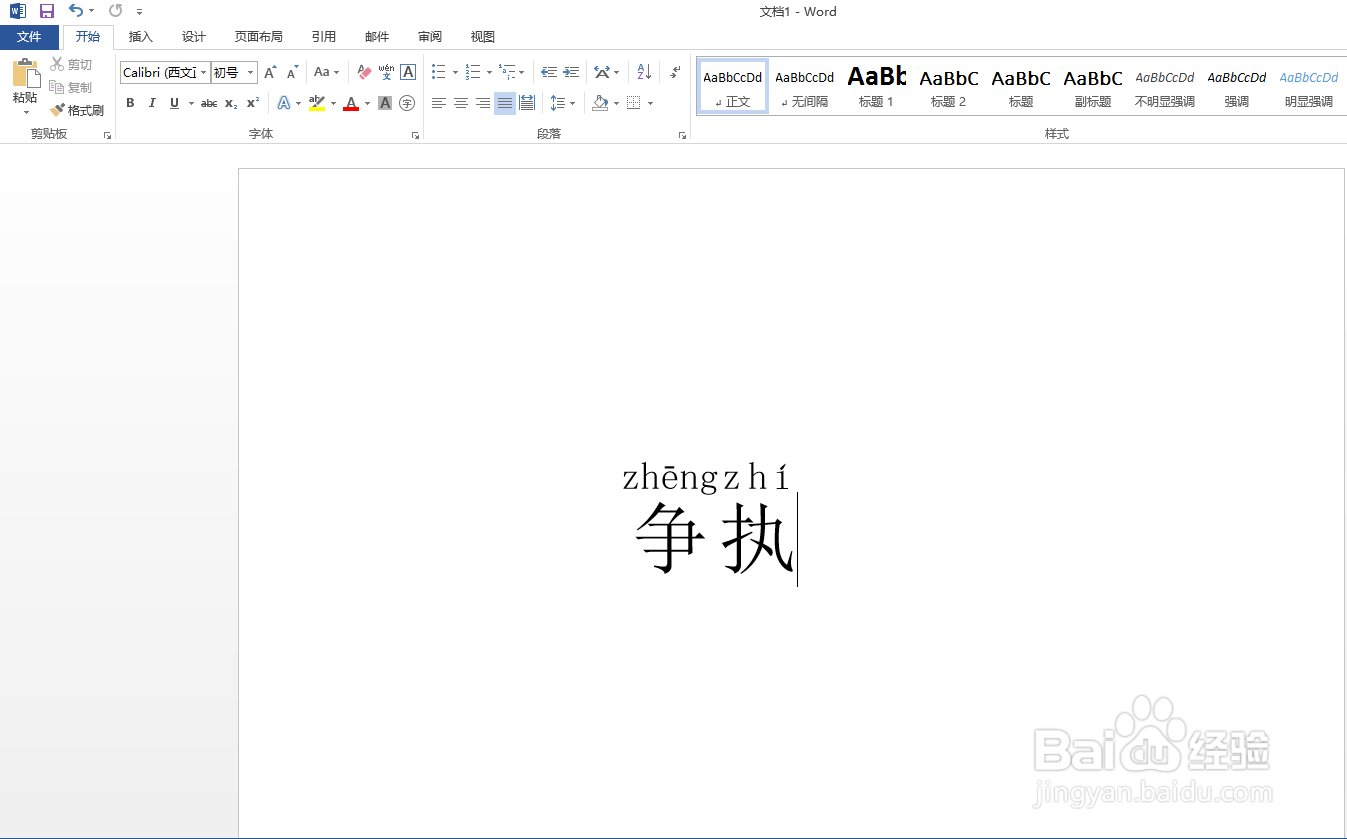
Task: Apply character border with the boxed A icon
Action: [x=408, y=72]
